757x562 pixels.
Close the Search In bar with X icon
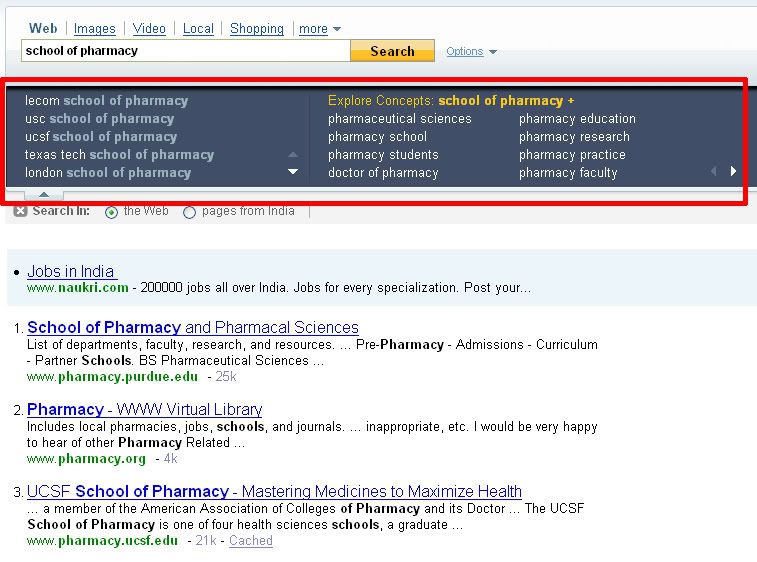tap(20, 211)
